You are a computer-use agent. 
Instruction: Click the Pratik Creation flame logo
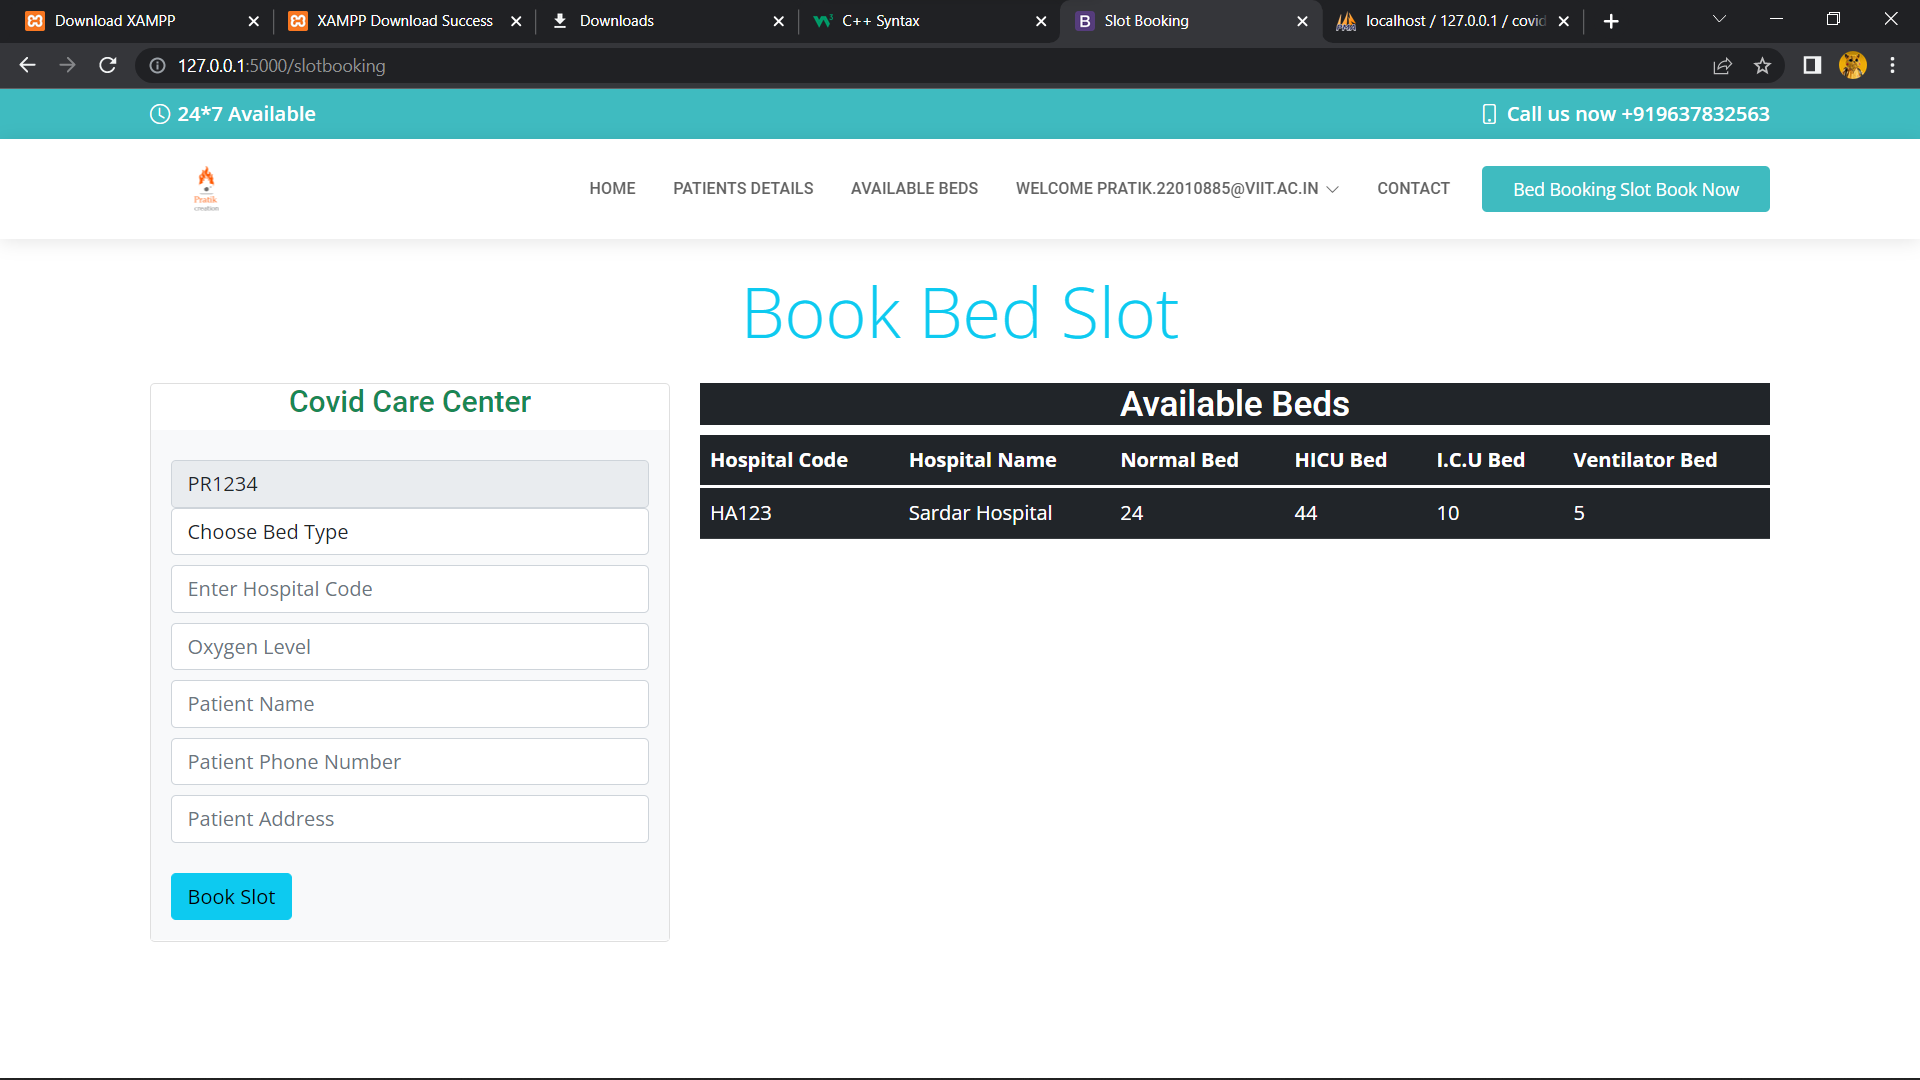206,188
